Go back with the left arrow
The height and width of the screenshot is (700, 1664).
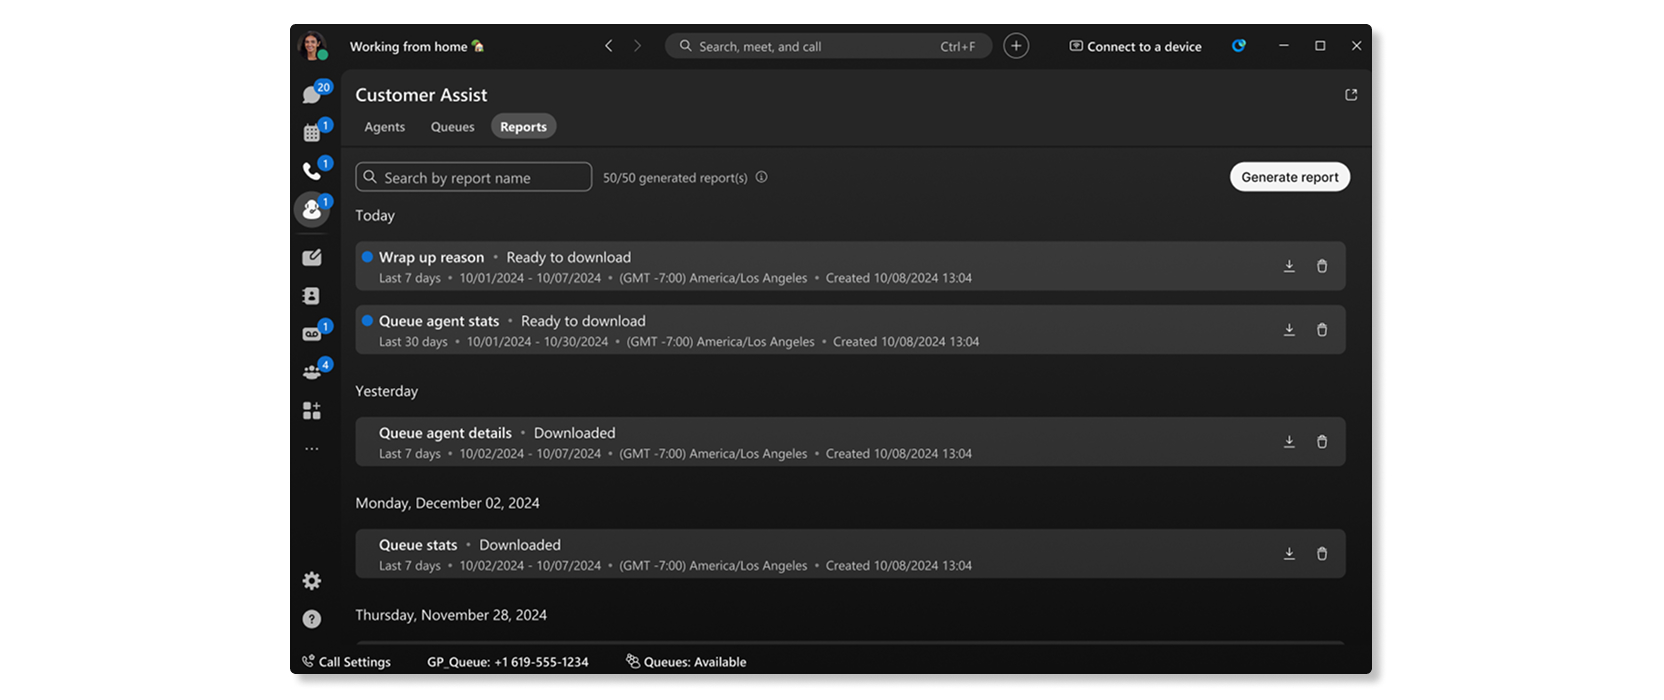pyautogui.click(x=608, y=46)
